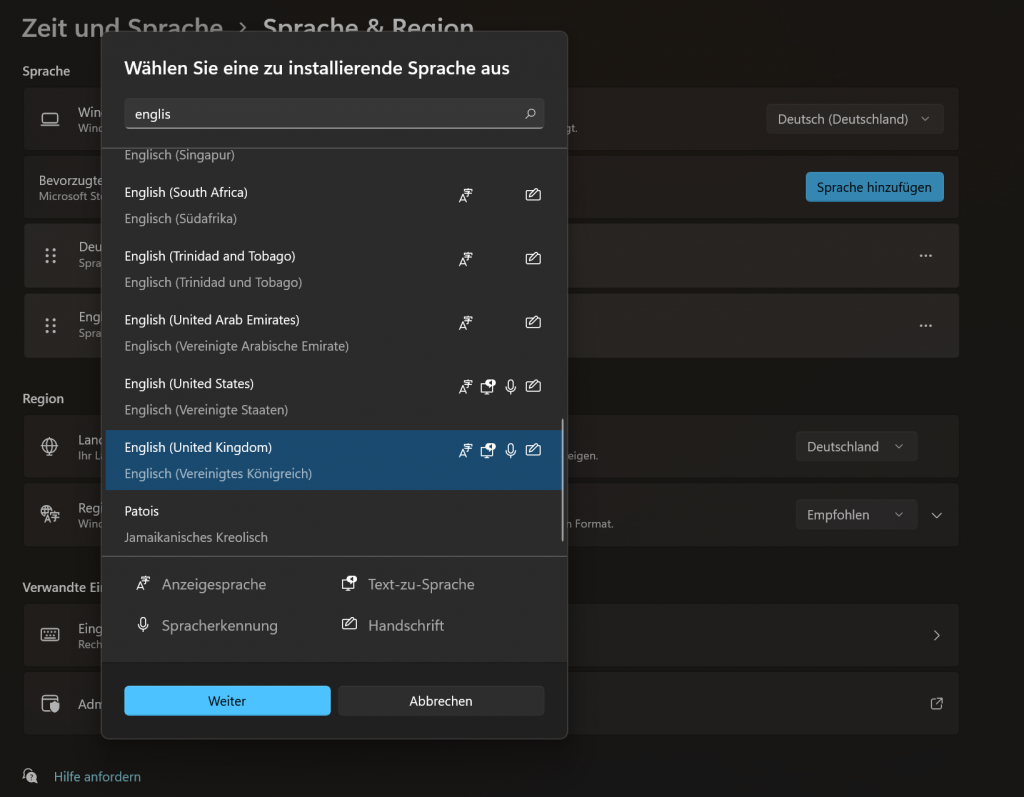Click handwriting icon for English (Trinidad and Tobago)
This screenshot has width=1024, height=797.
[x=533, y=258]
